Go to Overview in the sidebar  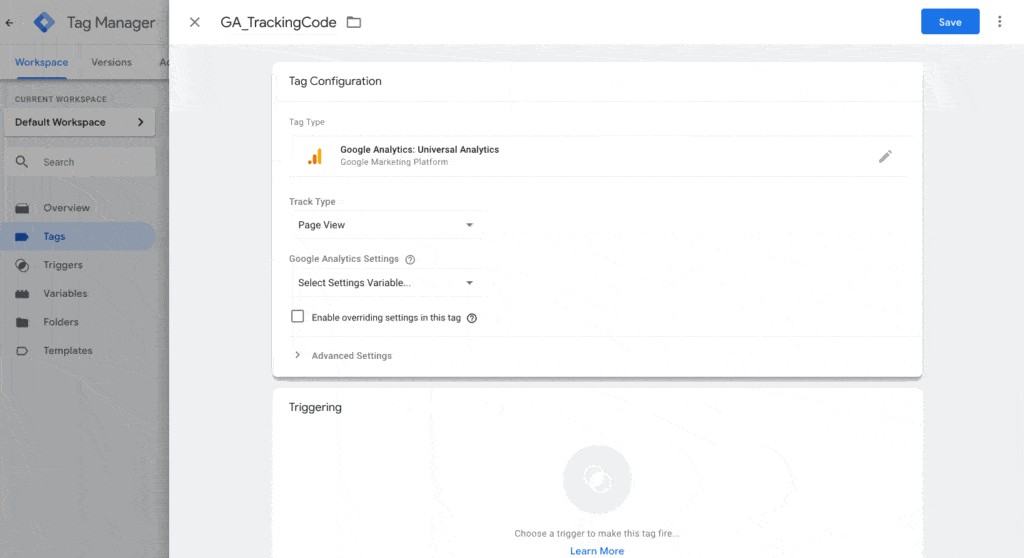click(x=67, y=208)
